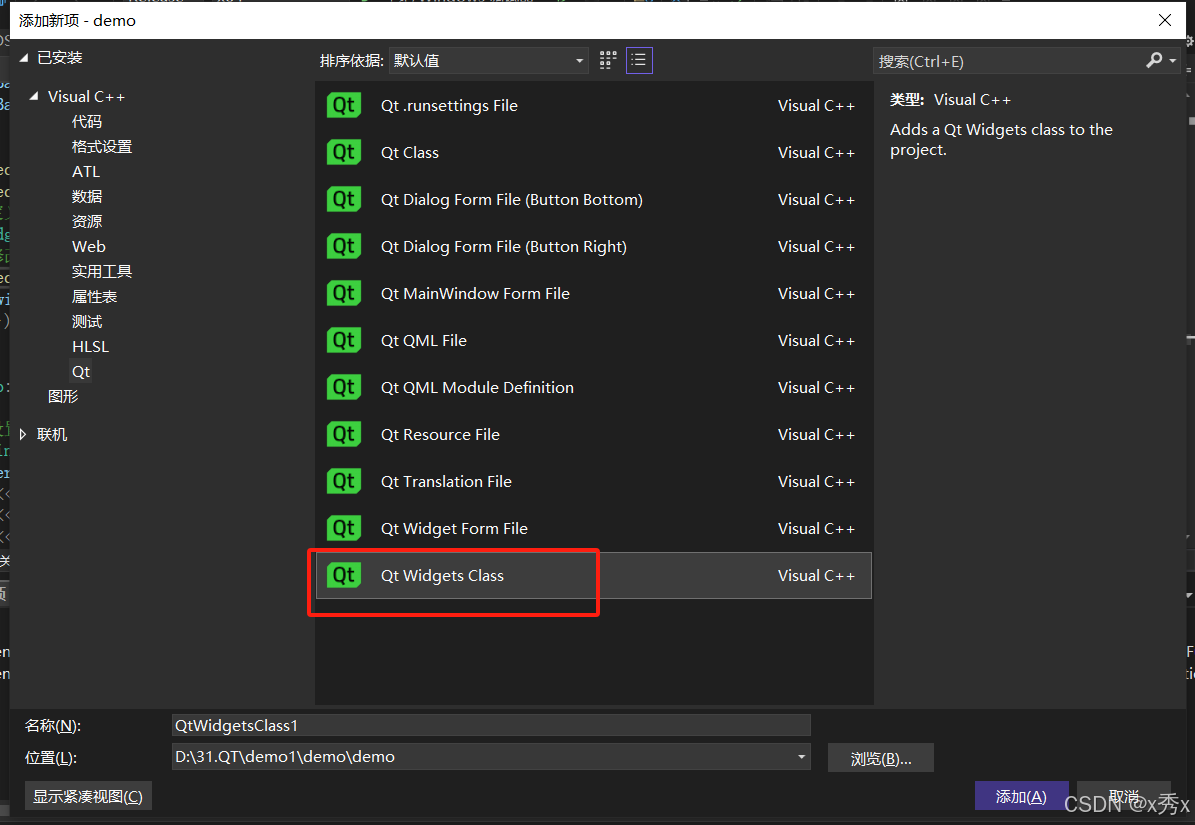Choose the Qt QML Module Definition template
This screenshot has width=1195, height=825.
tap(593, 387)
